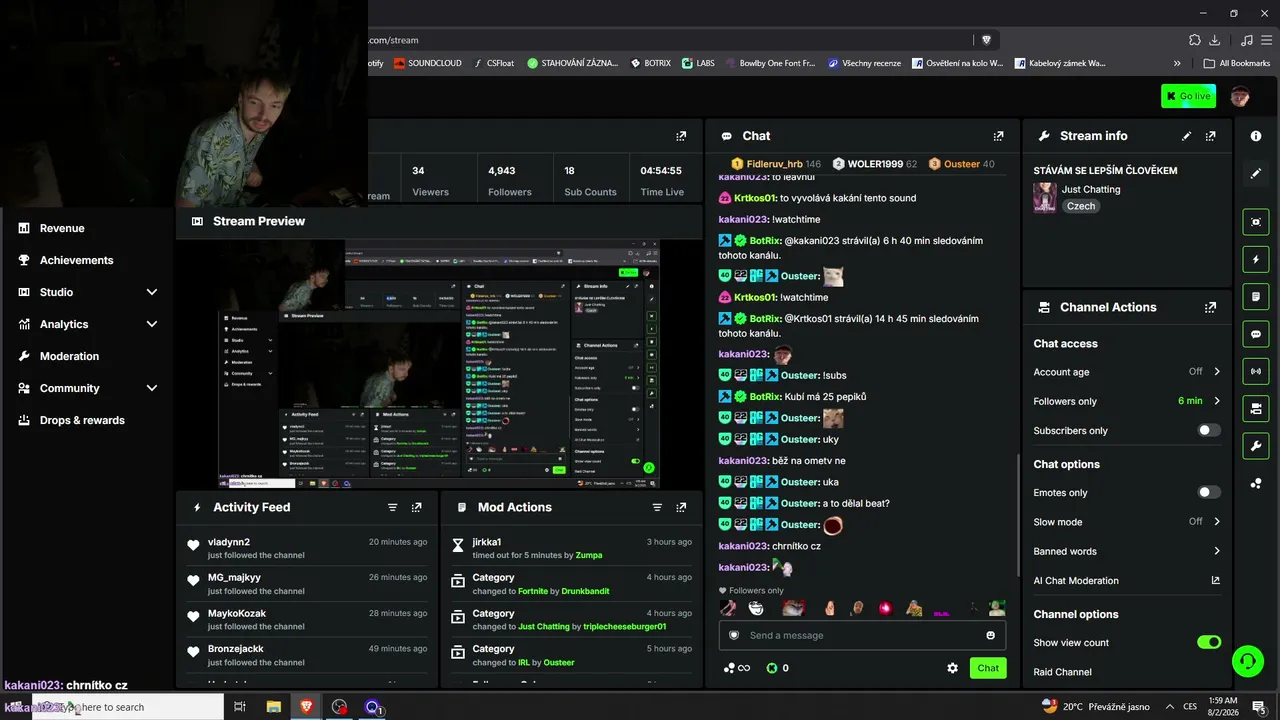Viewport: 1280px width, 720px height.
Task: Click the green support headset button
Action: 1248,660
